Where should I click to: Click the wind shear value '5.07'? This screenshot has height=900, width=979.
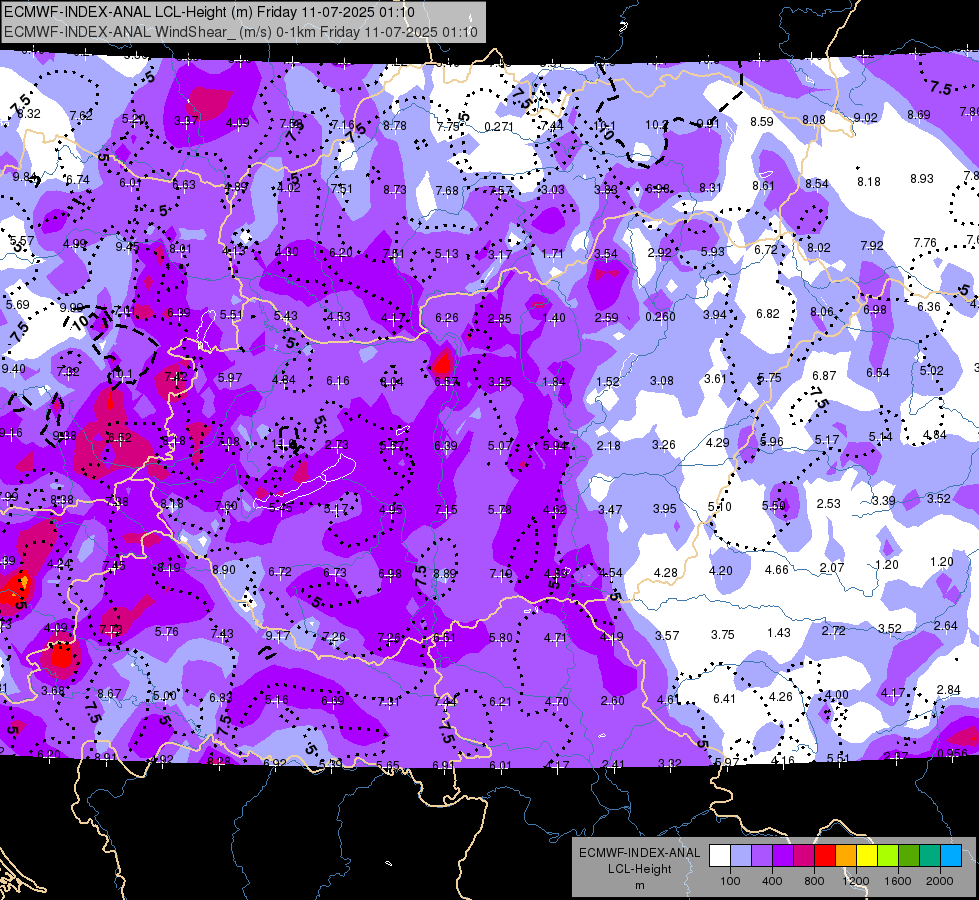(x=499, y=446)
